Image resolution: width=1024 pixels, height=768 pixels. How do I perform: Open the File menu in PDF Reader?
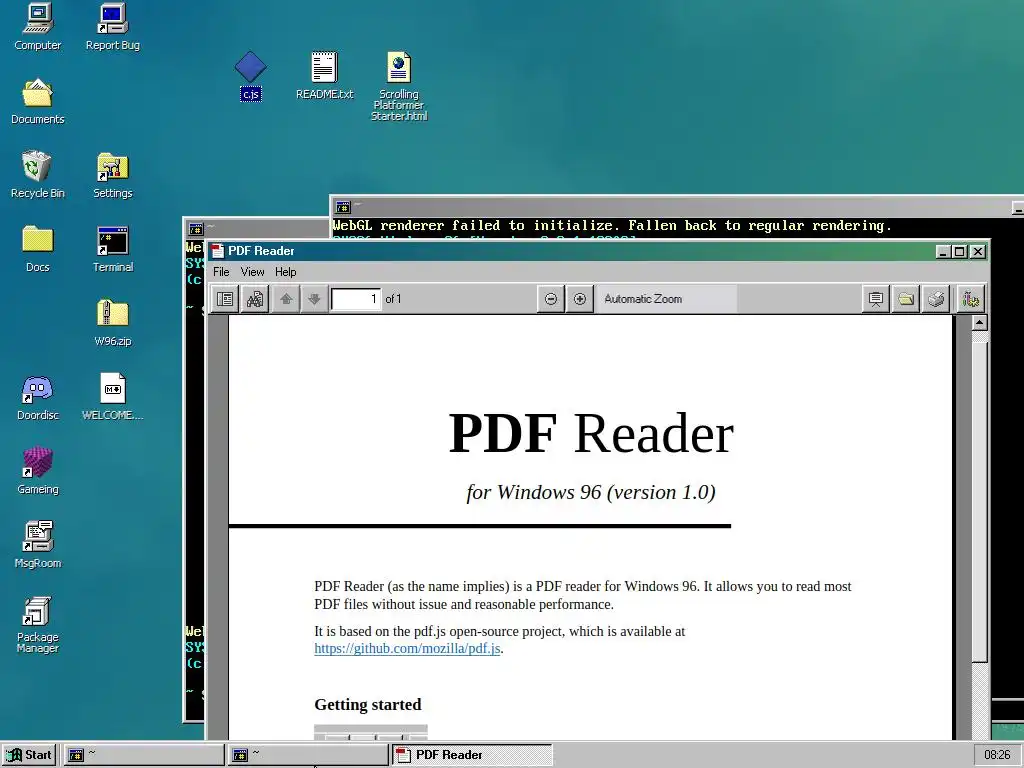(221, 272)
